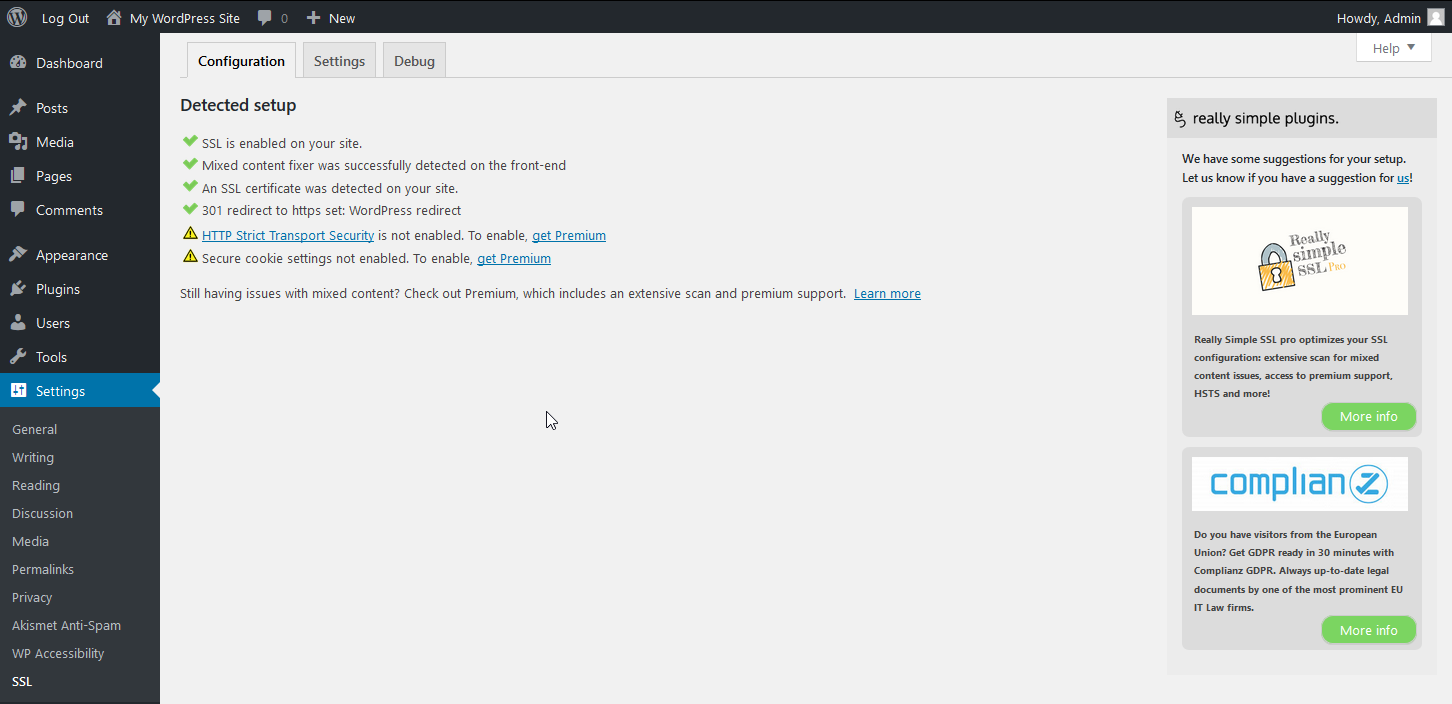Click the Dashboard gauge icon
Image resolution: width=1452 pixels, height=704 pixels.
click(18, 63)
